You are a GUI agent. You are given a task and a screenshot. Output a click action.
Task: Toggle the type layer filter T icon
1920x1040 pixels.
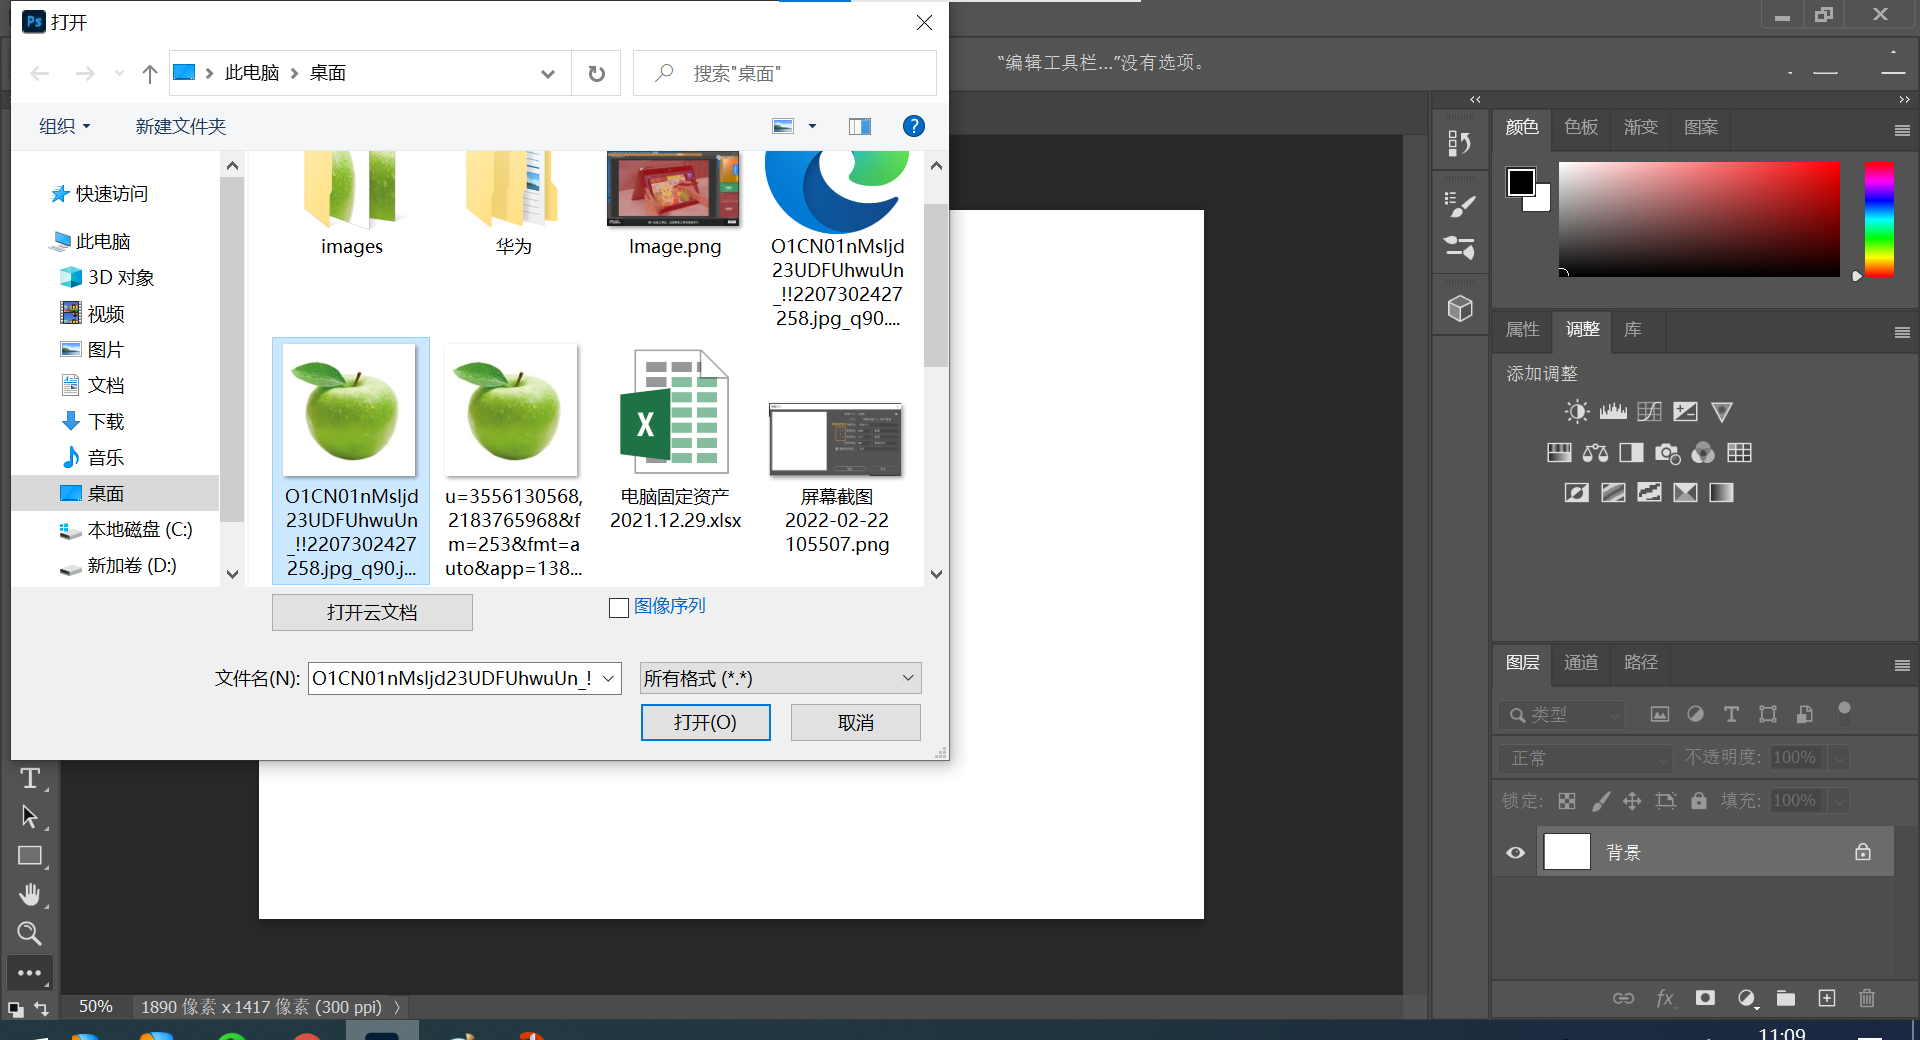click(x=1731, y=714)
